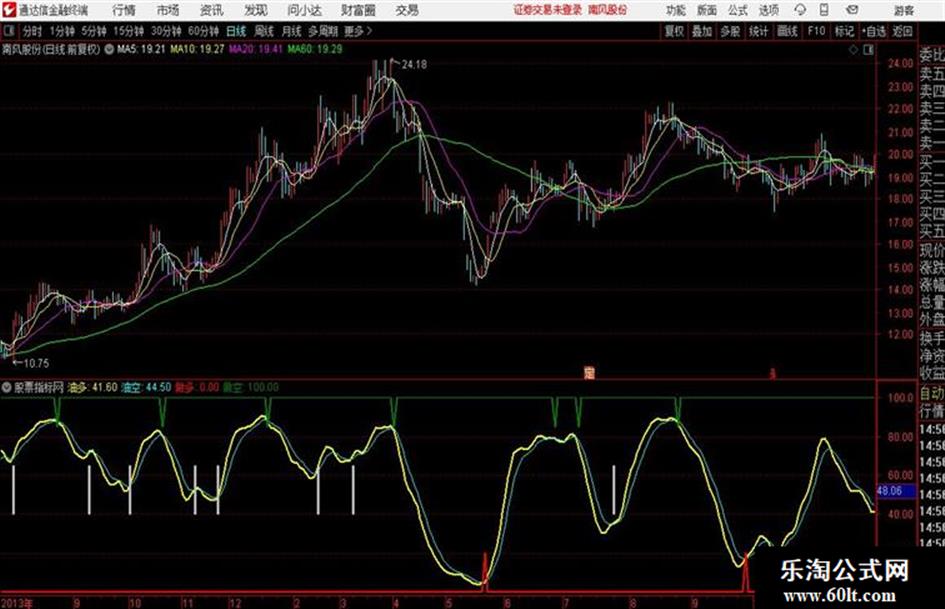Open the 财富圈 menu

(358, 10)
